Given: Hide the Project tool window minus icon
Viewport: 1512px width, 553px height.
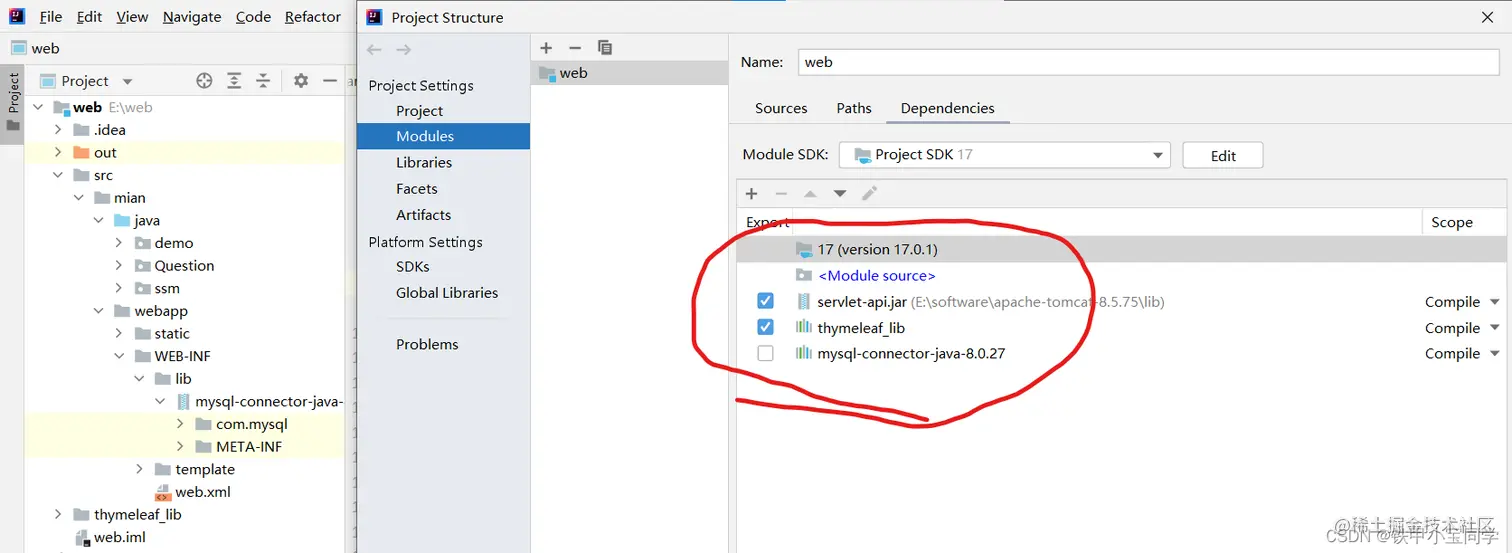Looking at the screenshot, I should (x=330, y=81).
